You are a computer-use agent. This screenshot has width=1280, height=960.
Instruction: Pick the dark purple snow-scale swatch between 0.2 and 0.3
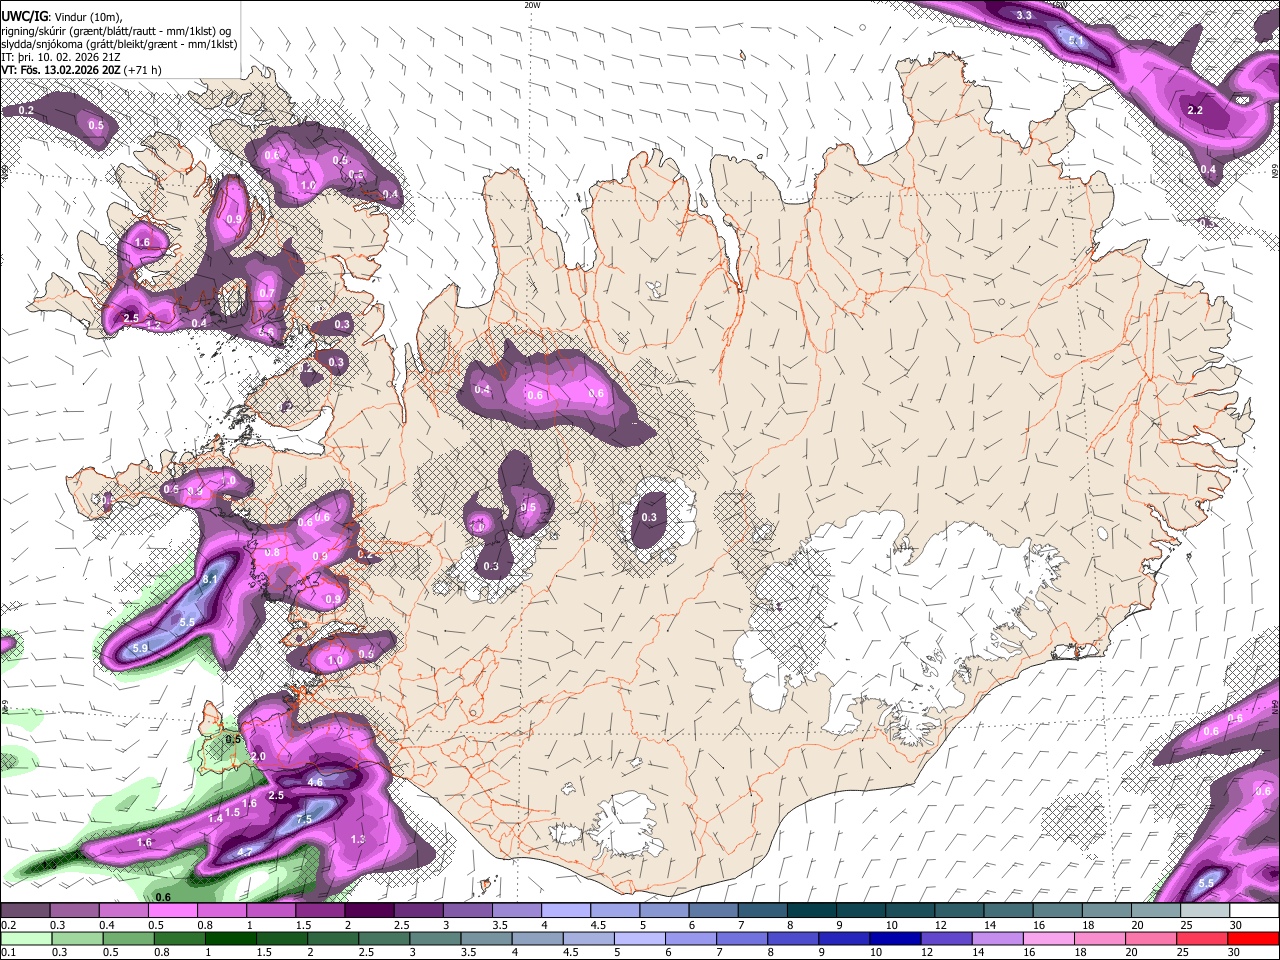click(25, 911)
